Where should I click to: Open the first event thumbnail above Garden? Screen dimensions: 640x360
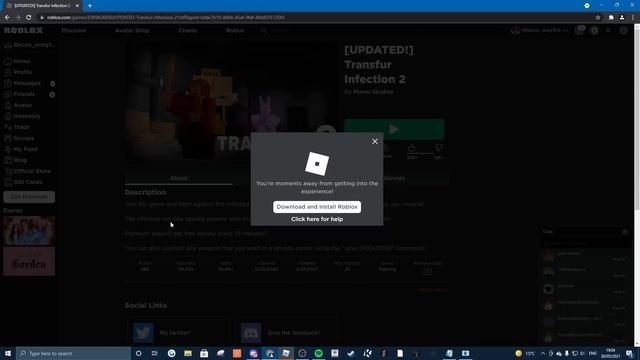coord(29,231)
